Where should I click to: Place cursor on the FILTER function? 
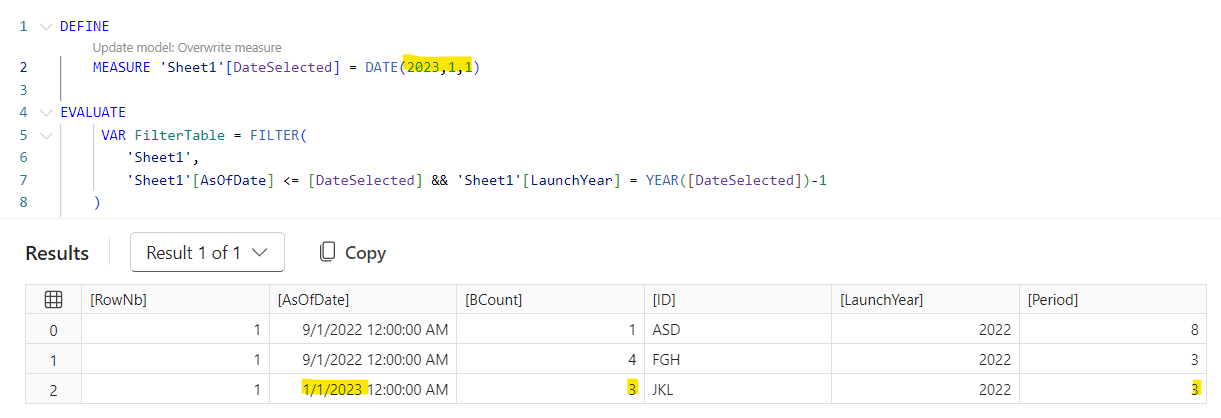273,135
